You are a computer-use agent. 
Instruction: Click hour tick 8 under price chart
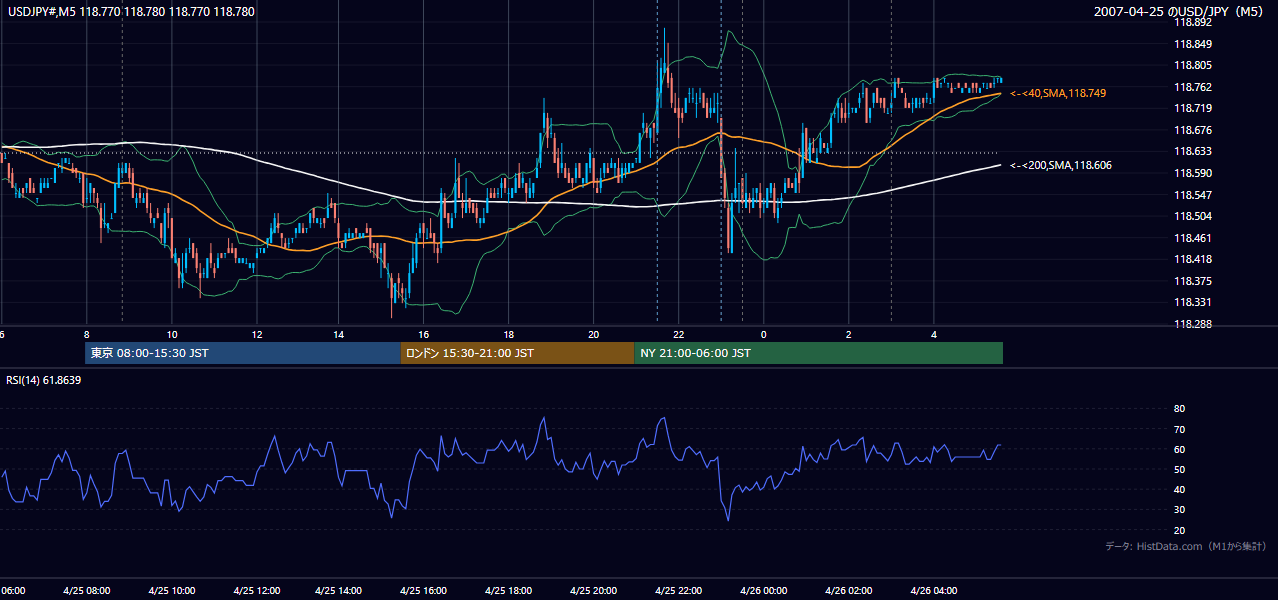click(x=87, y=334)
